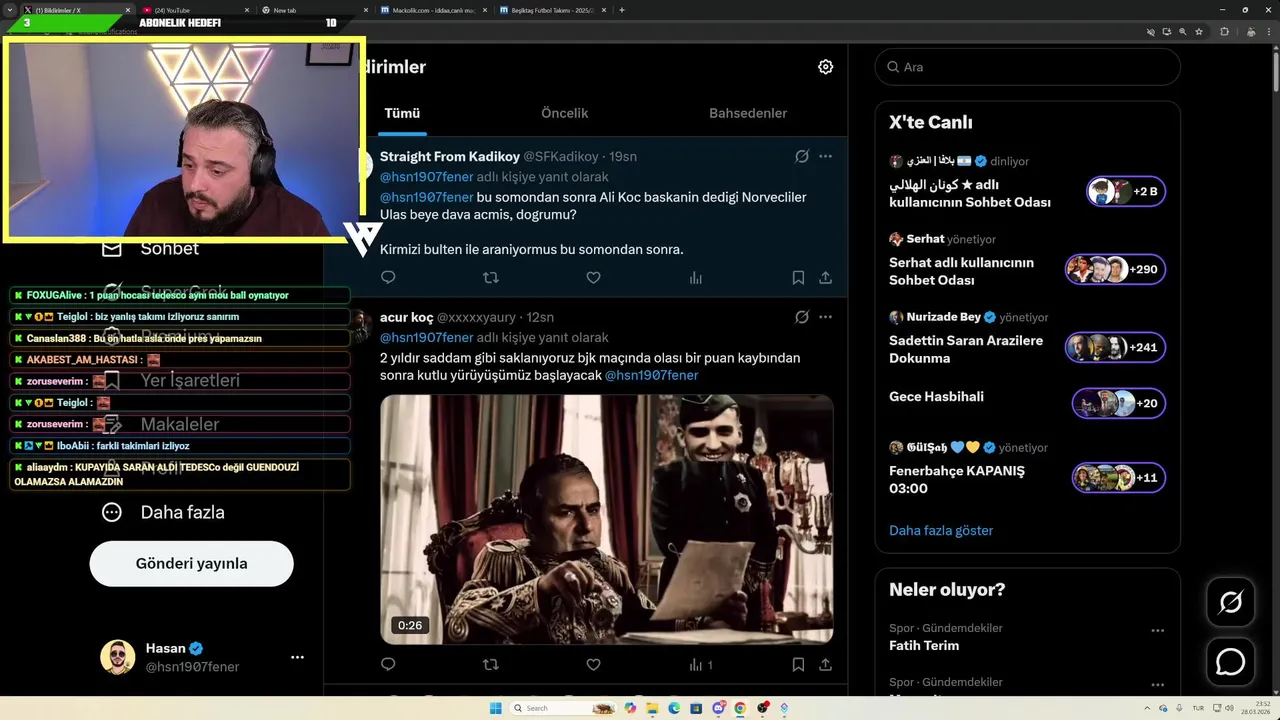
Task: Bookmark this page star icon in Chrome
Action: click(1198, 32)
